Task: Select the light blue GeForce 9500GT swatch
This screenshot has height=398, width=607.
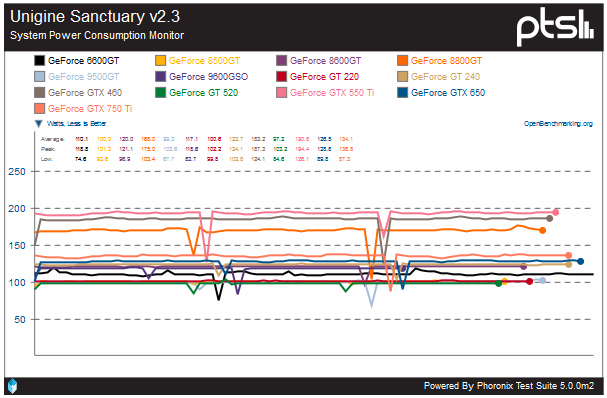Action: [x=39, y=77]
